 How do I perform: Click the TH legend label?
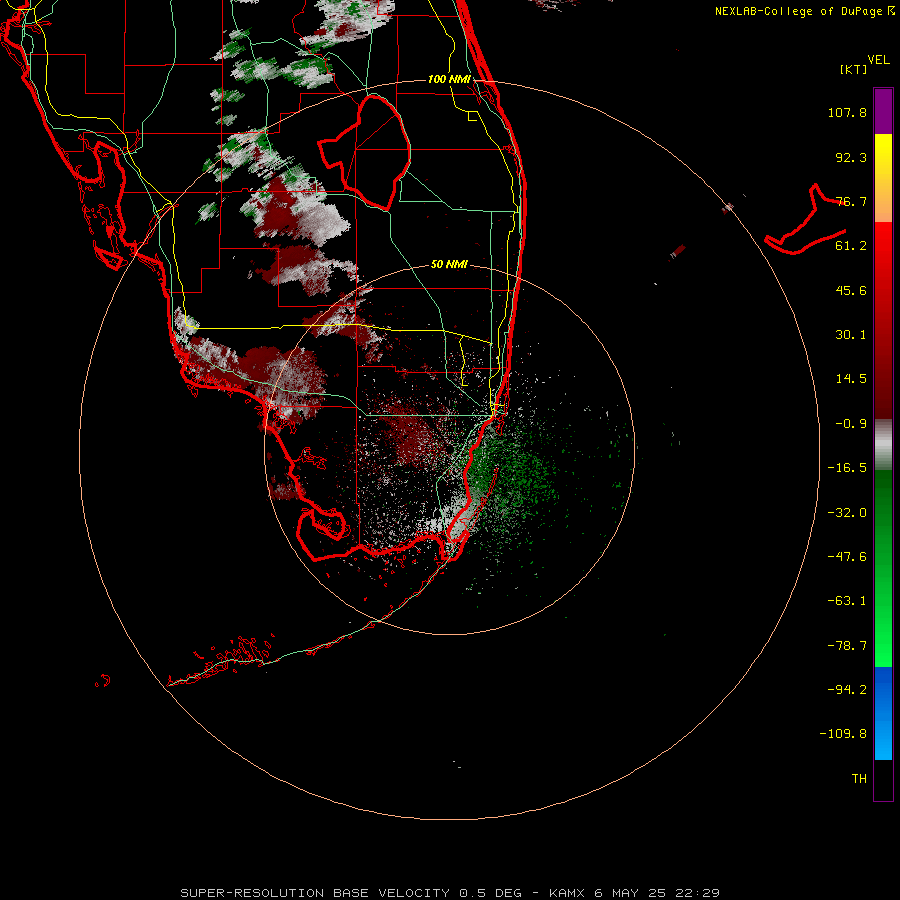[859, 779]
